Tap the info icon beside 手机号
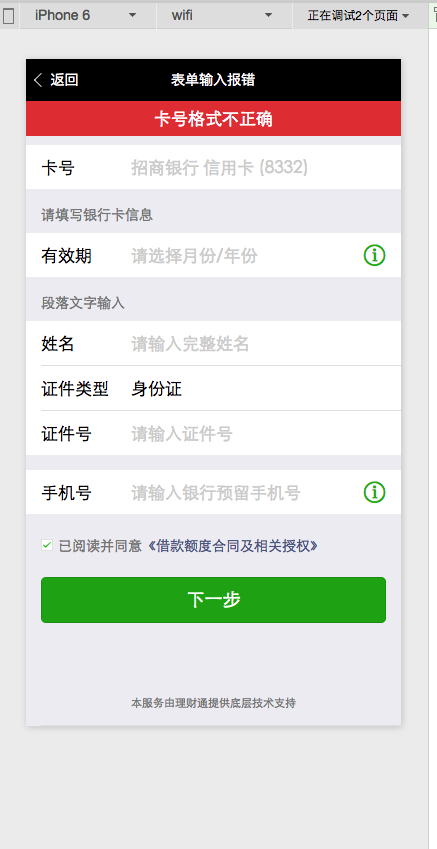This screenshot has height=849, width=437. [x=374, y=493]
